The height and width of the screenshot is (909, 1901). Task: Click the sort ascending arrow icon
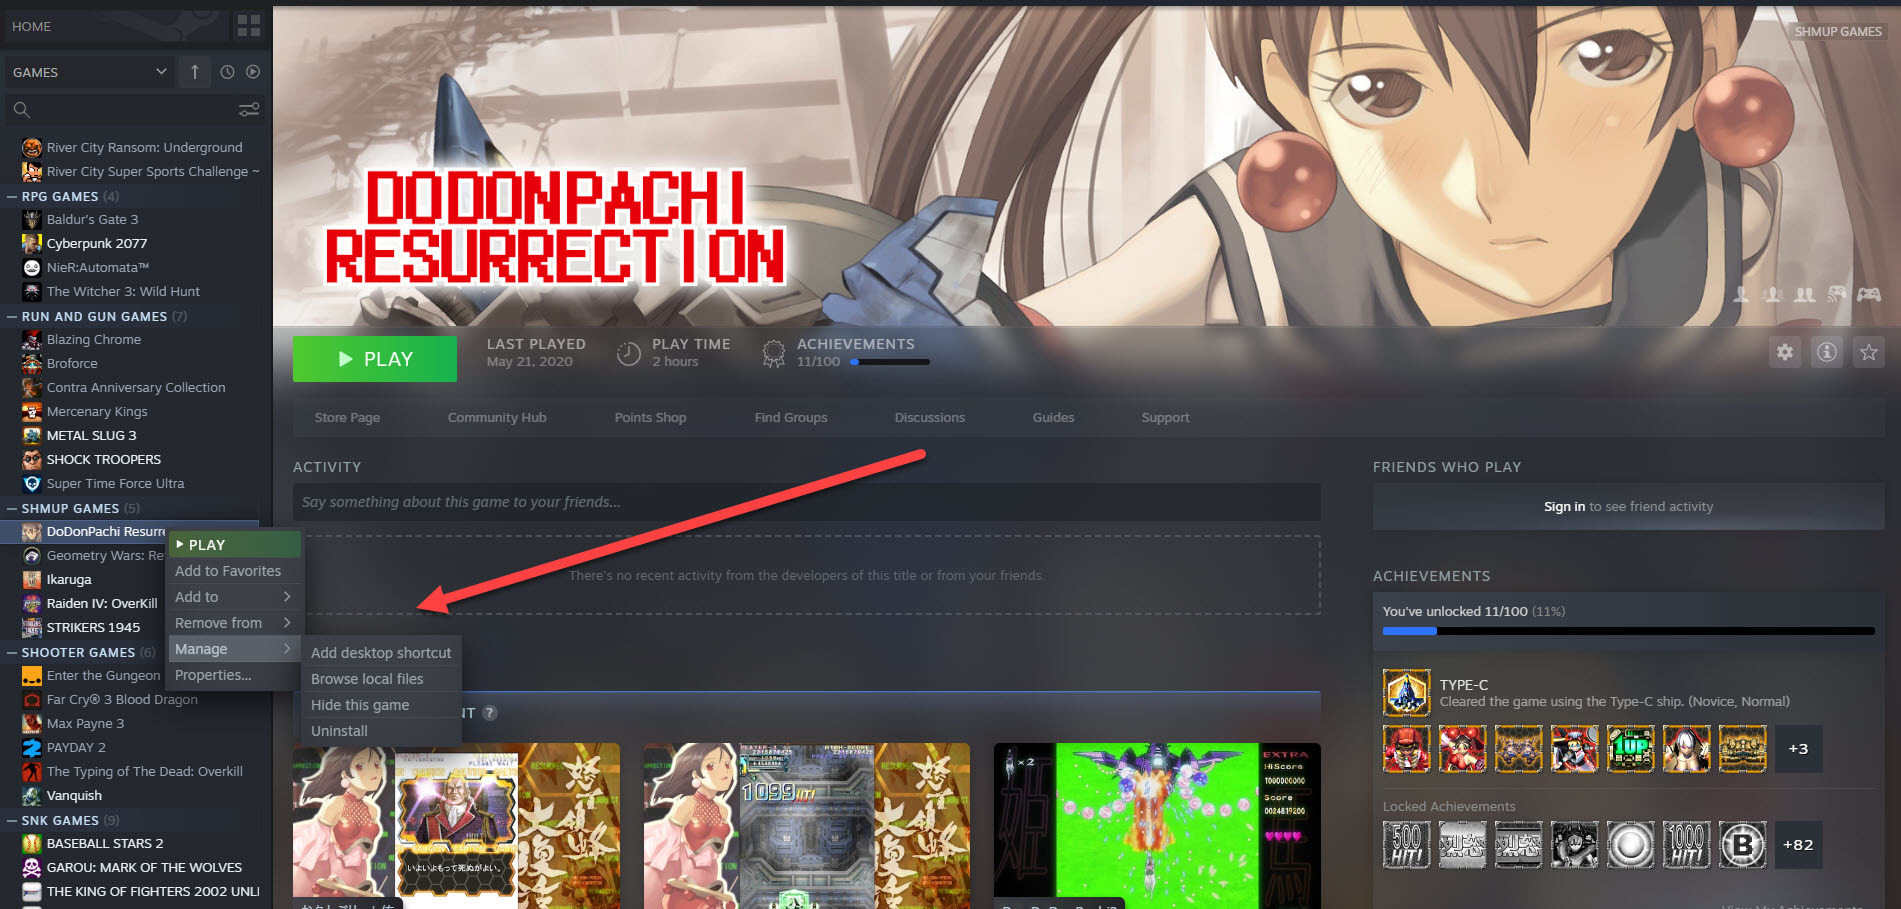195,72
